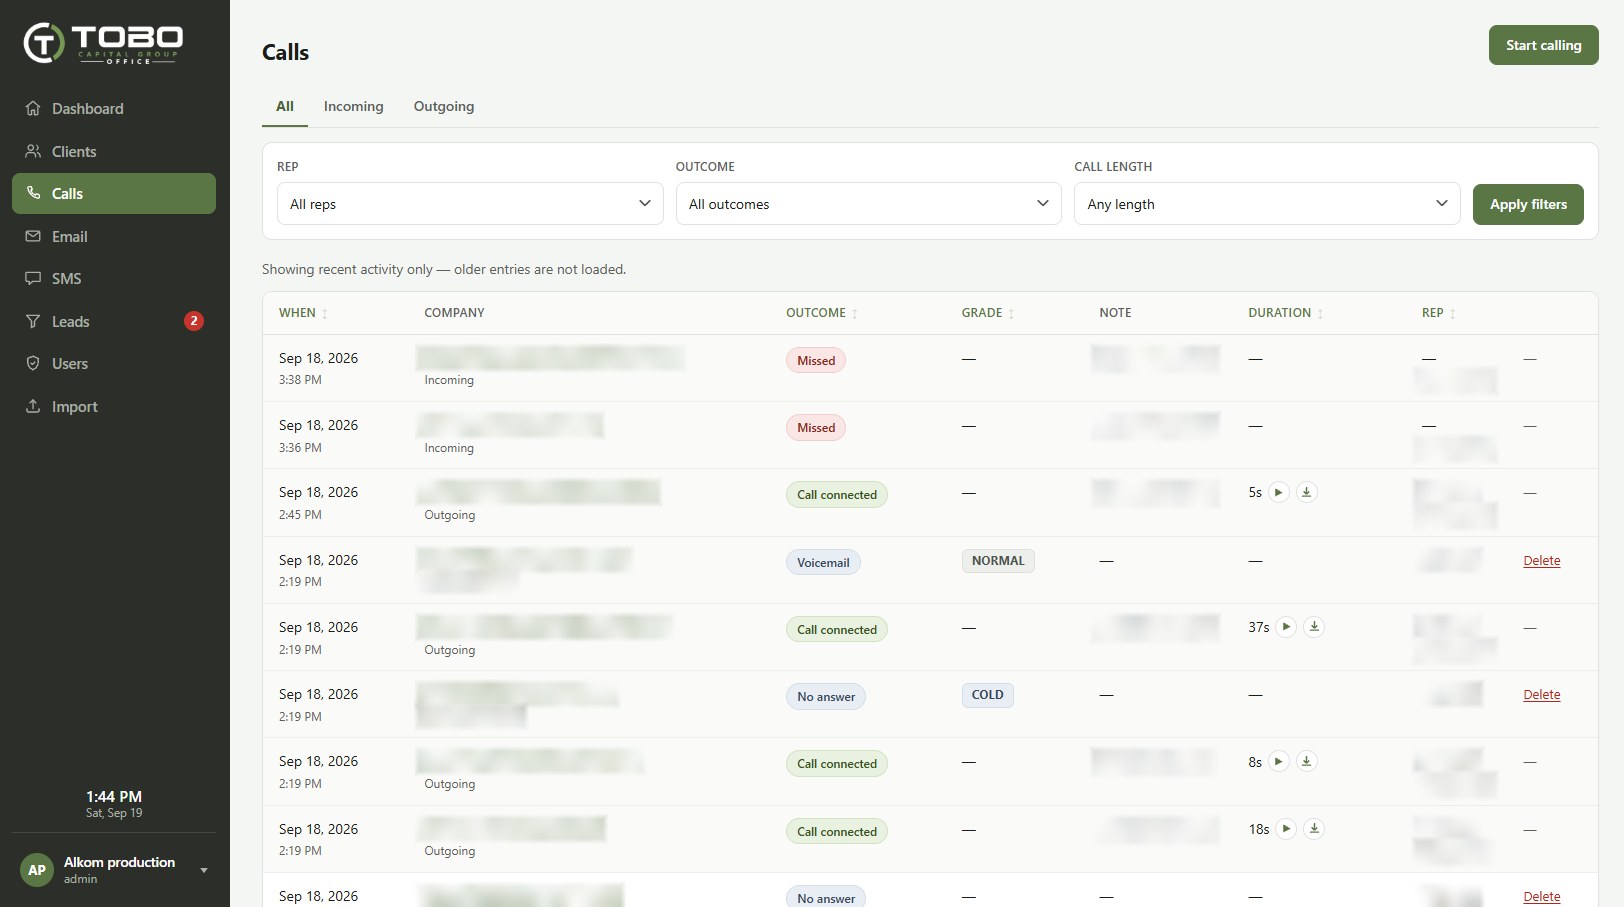Go to Users in sidebar

[114, 363]
